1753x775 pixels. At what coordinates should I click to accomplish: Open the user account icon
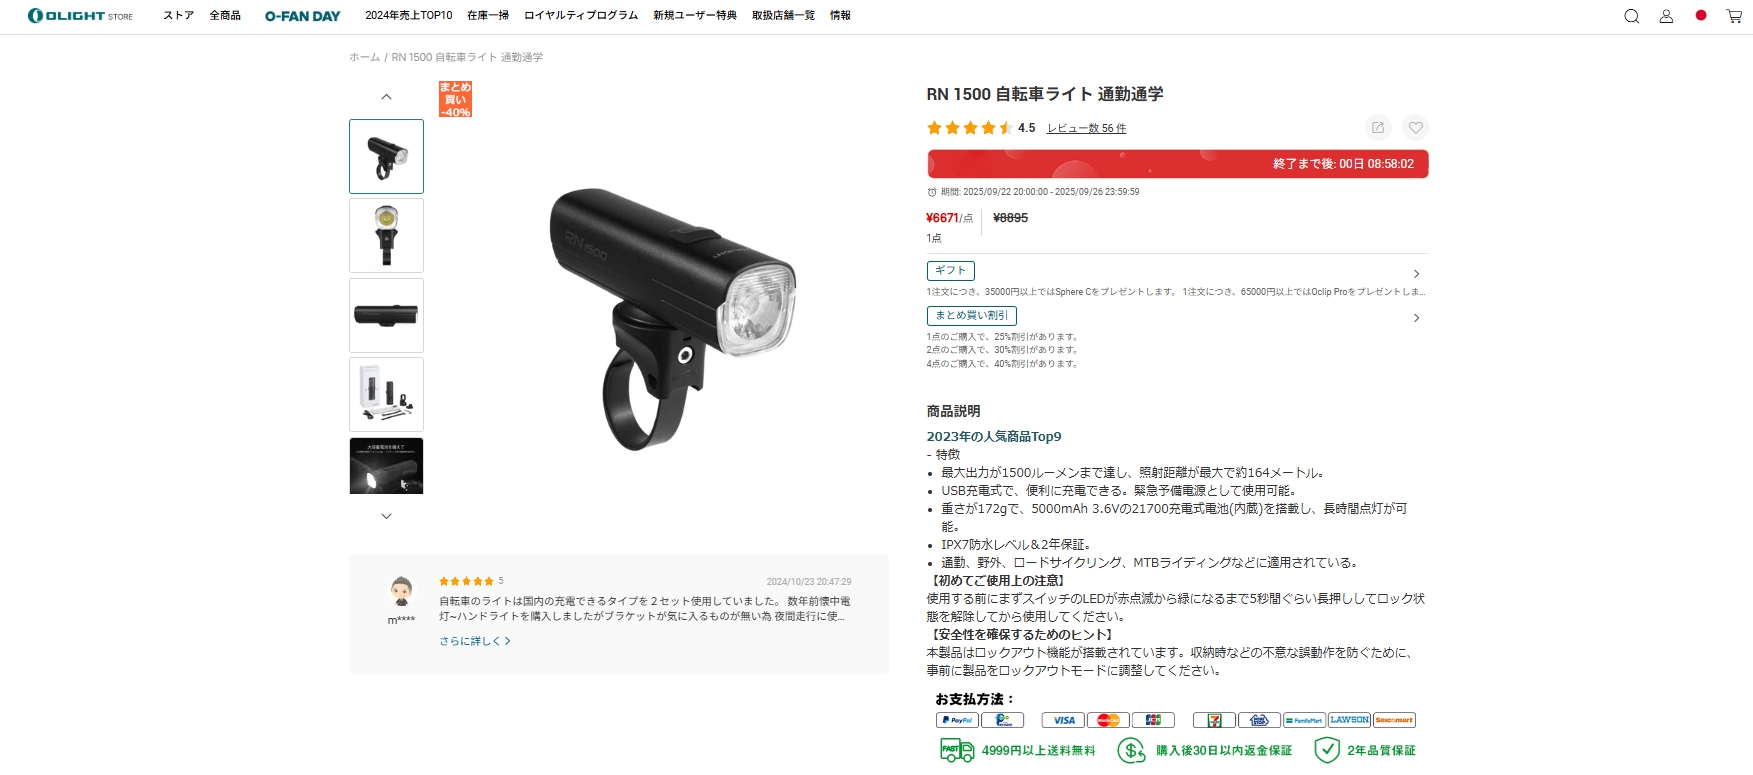click(x=1666, y=16)
